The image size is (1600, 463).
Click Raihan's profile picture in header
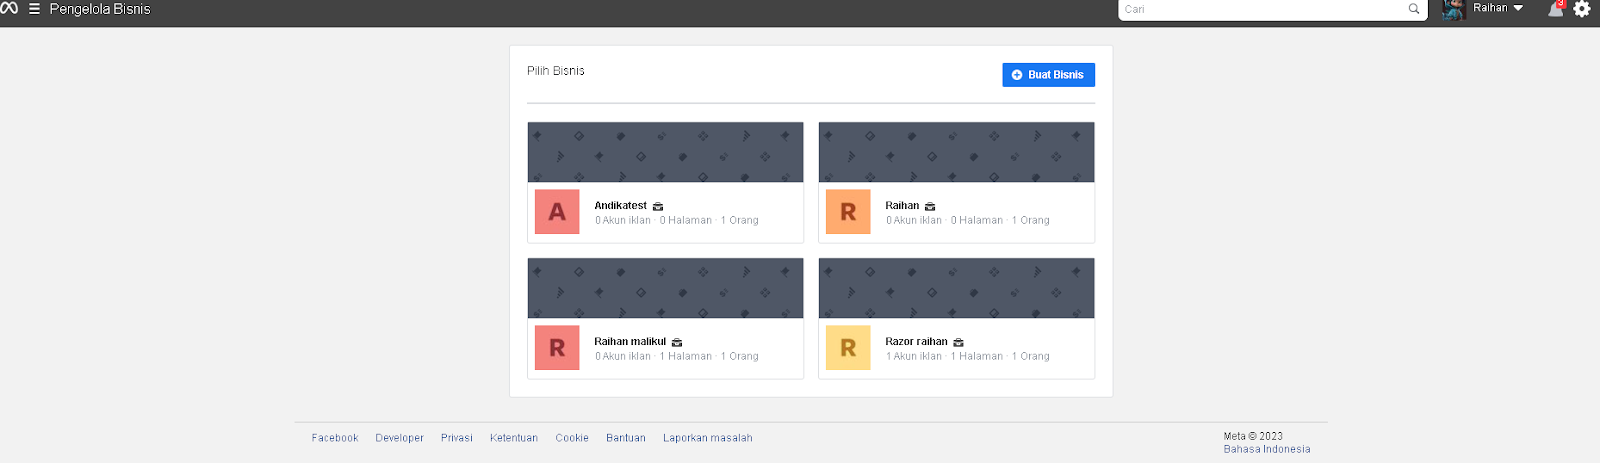pos(1454,9)
